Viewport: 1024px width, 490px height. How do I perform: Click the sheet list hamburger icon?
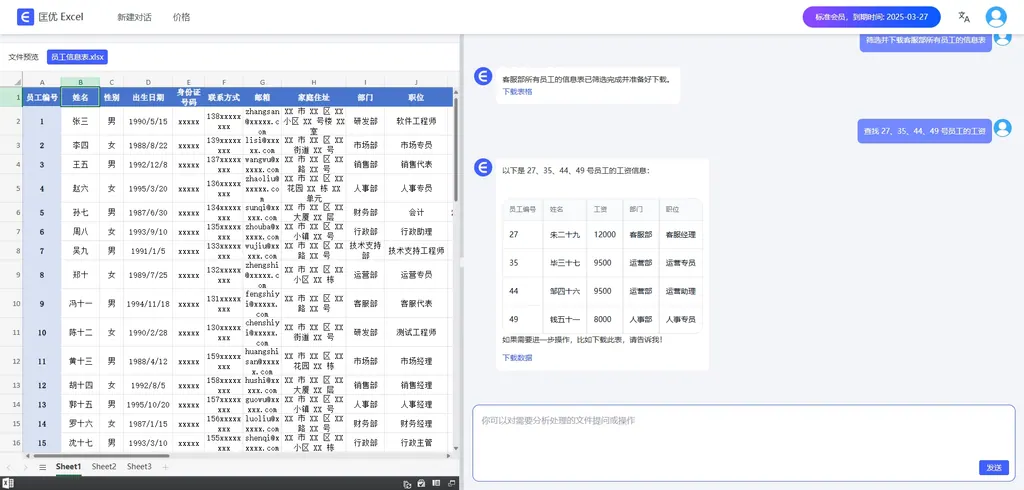point(42,467)
